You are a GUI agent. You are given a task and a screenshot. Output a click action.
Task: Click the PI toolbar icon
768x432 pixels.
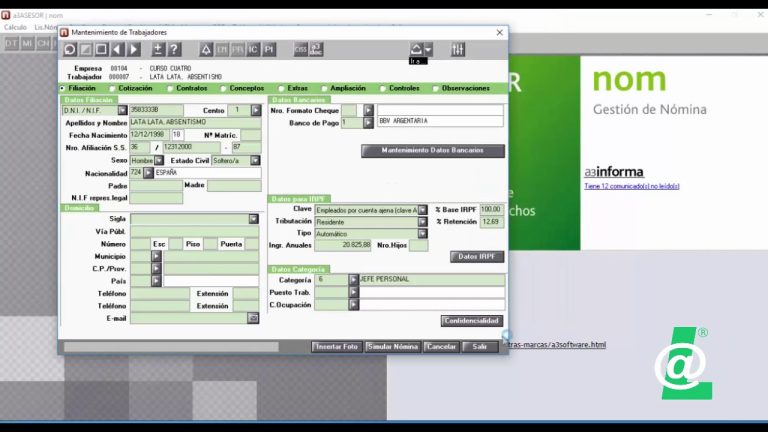(269, 49)
